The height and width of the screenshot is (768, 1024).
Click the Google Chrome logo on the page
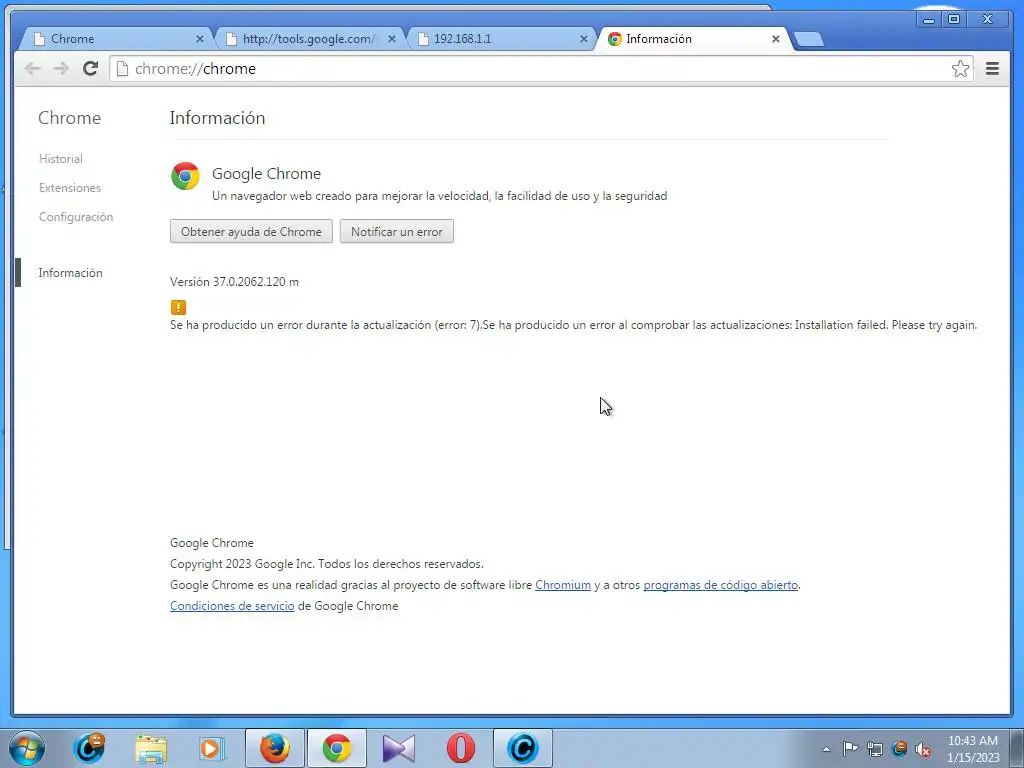[x=185, y=176]
